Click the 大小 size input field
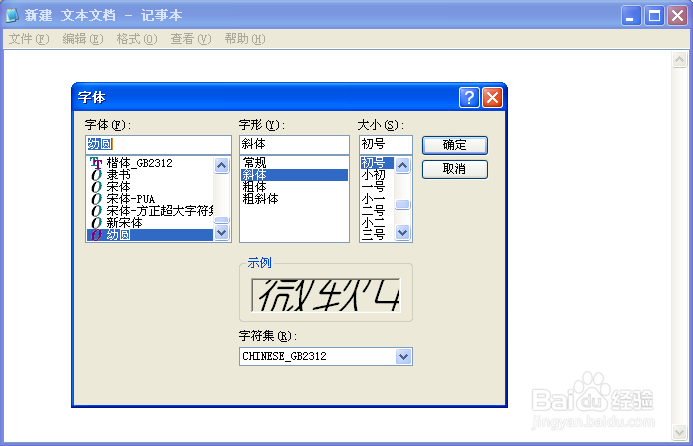This screenshot has height=446, width=693. (x=386, y=144)
